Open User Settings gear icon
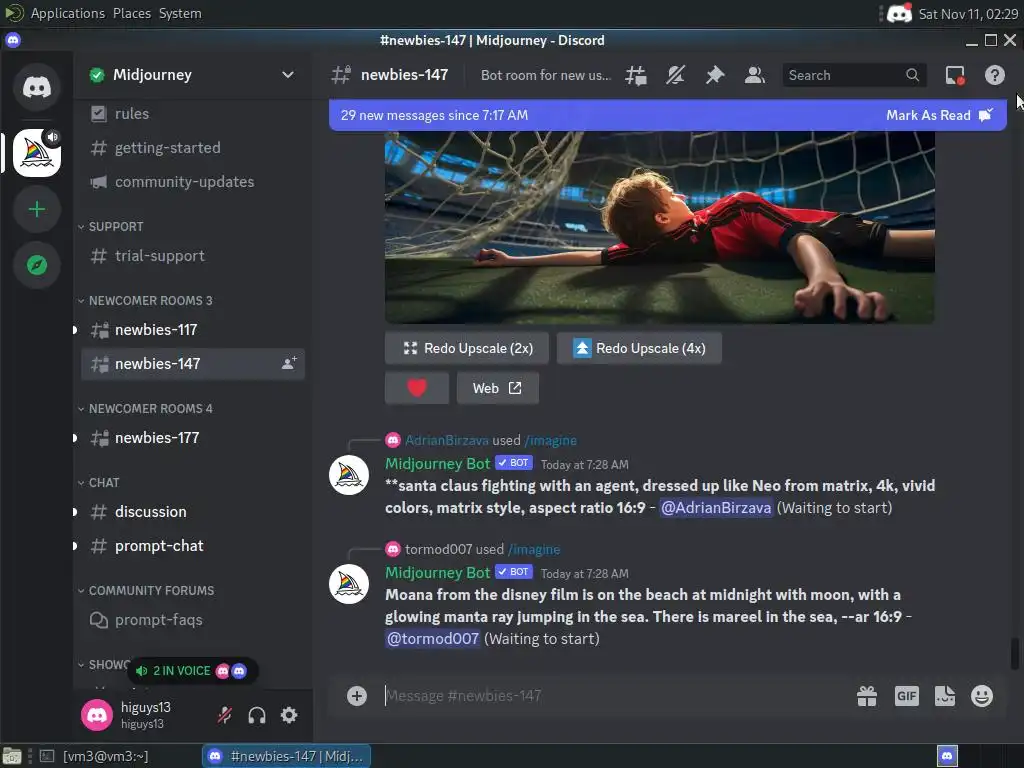 pos(289,715)
